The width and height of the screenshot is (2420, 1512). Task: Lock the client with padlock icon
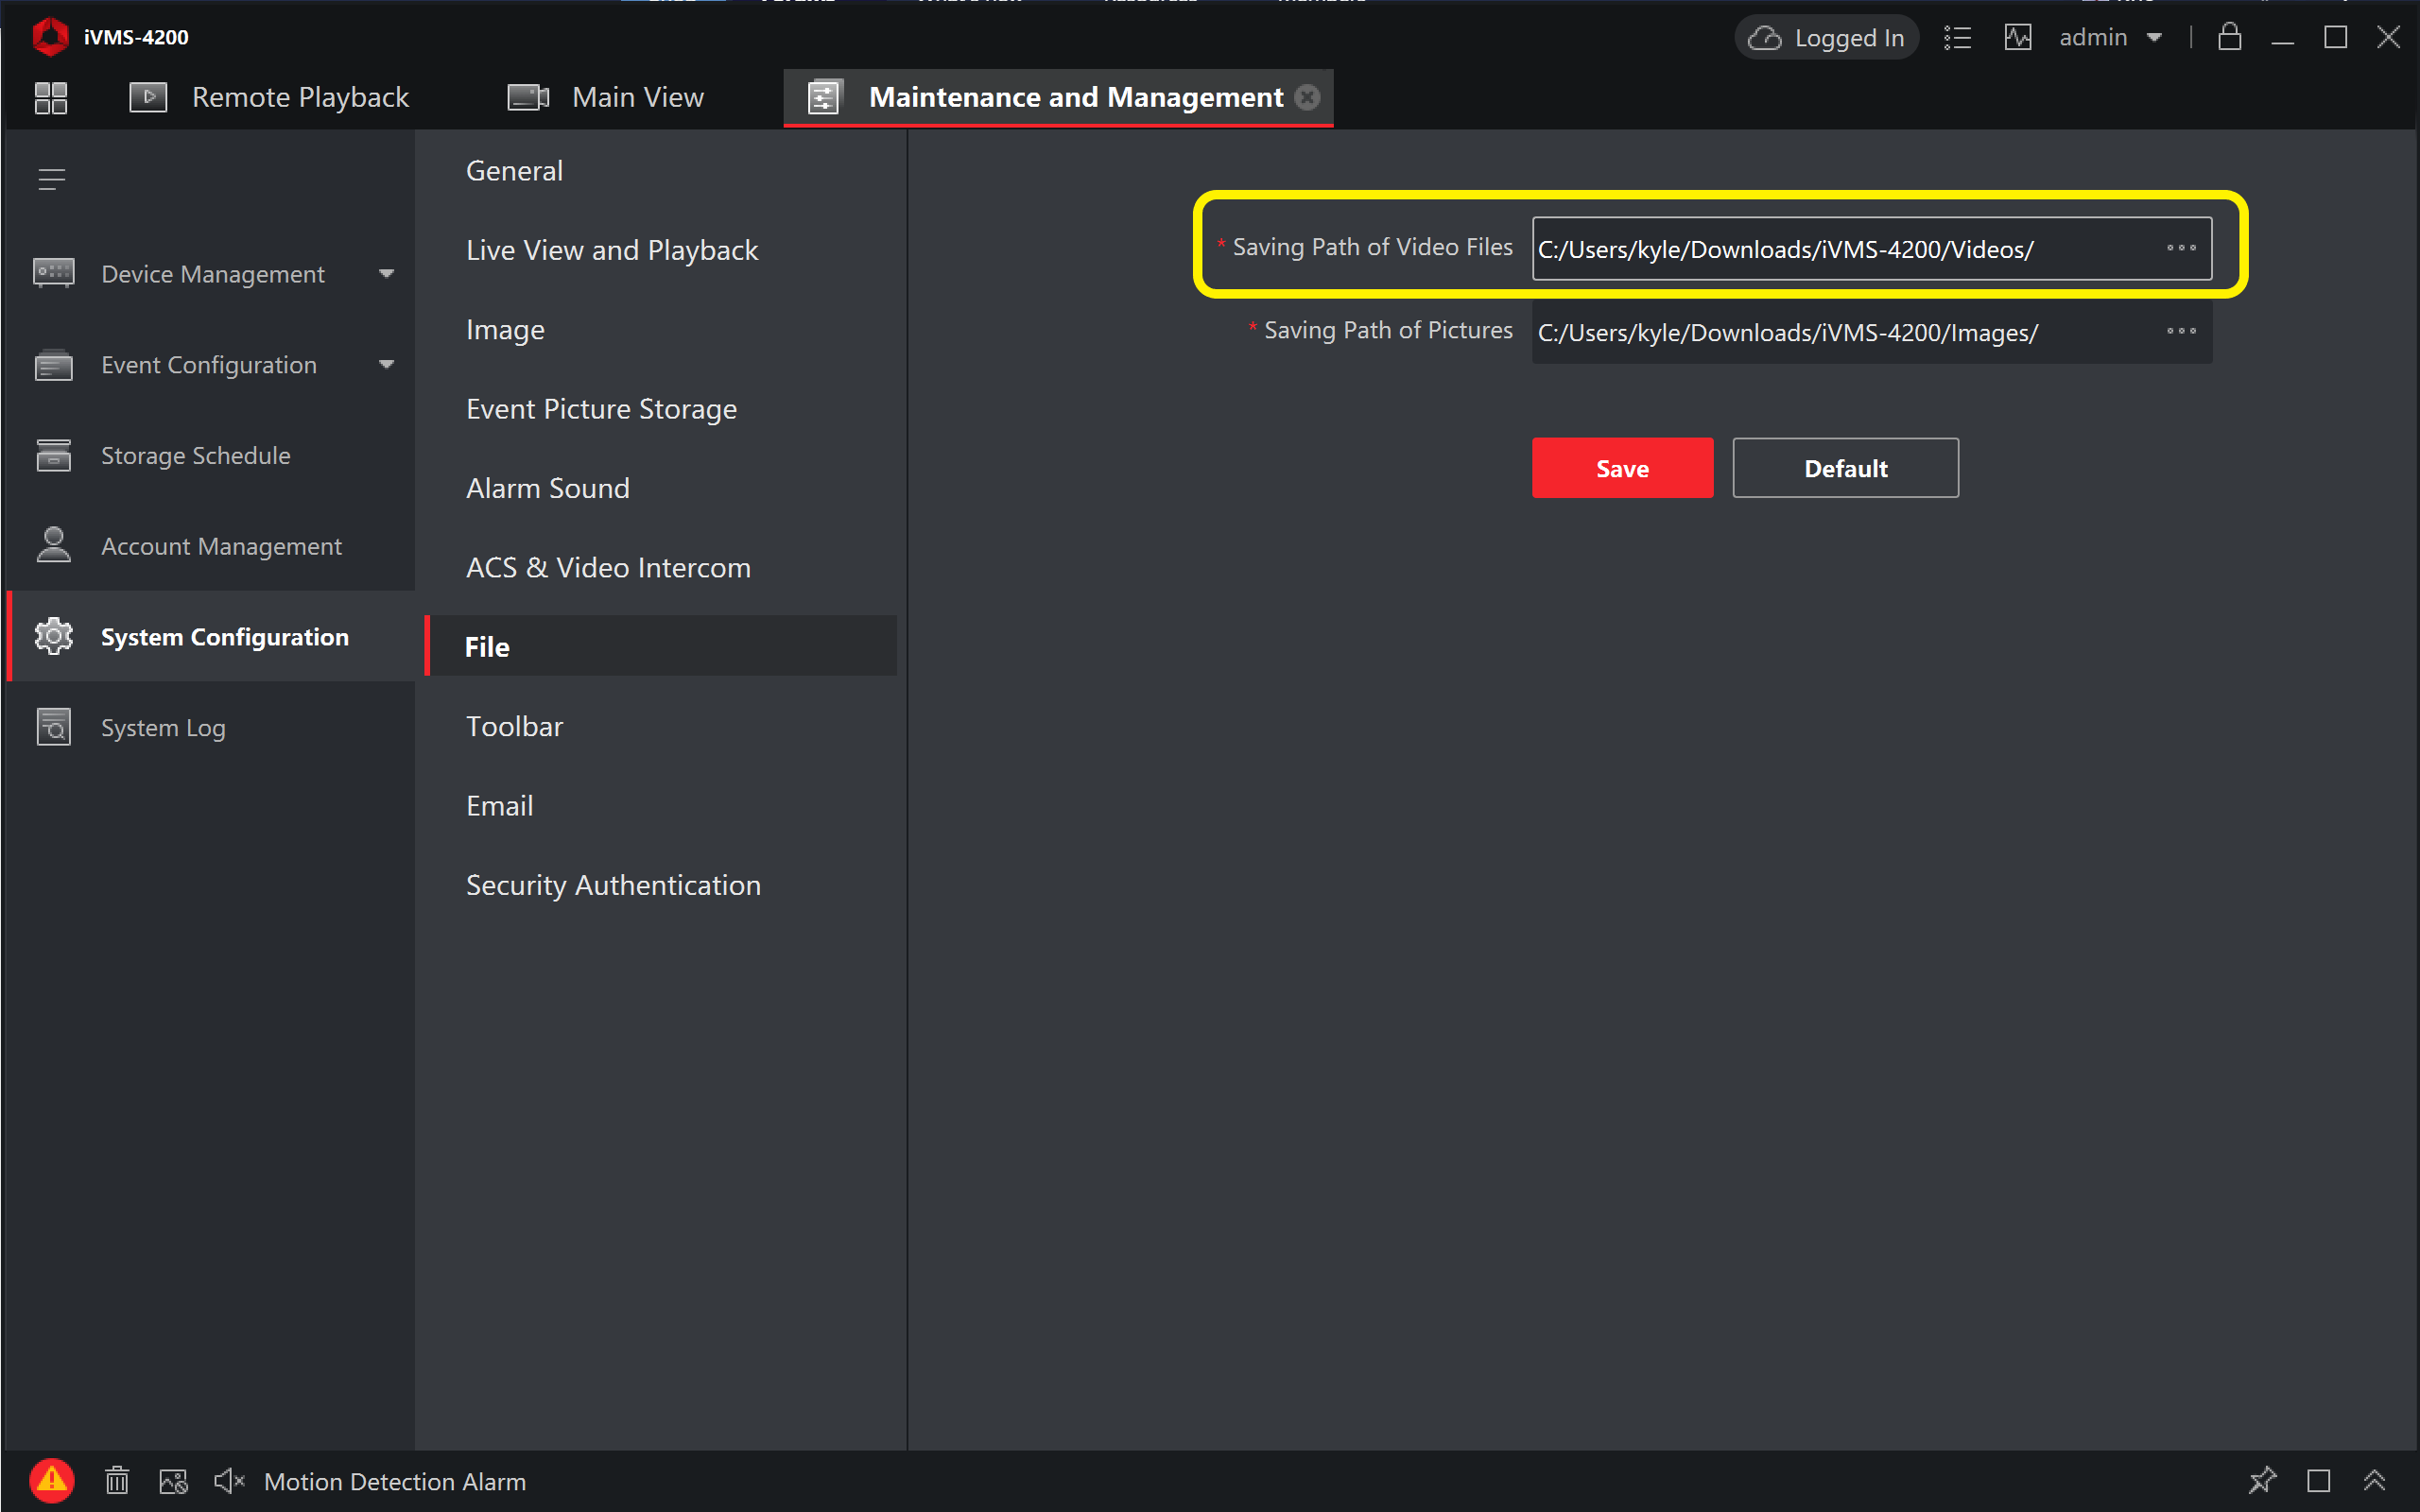click(x=2229, y=37)
